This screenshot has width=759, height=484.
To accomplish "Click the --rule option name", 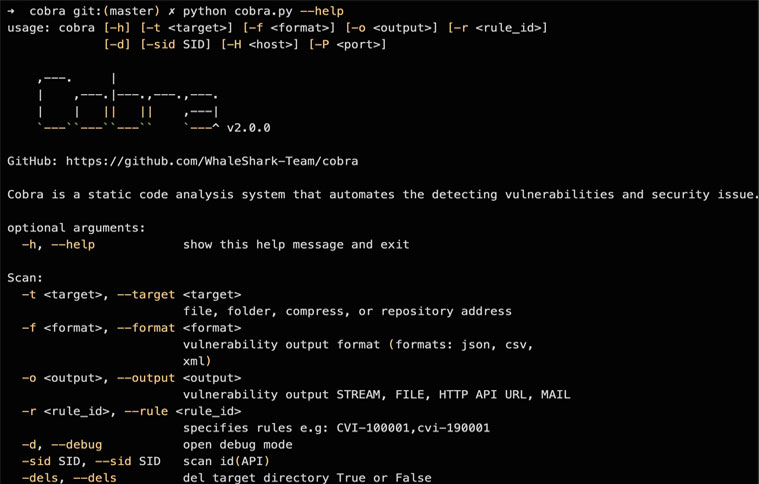I will 146,411.
